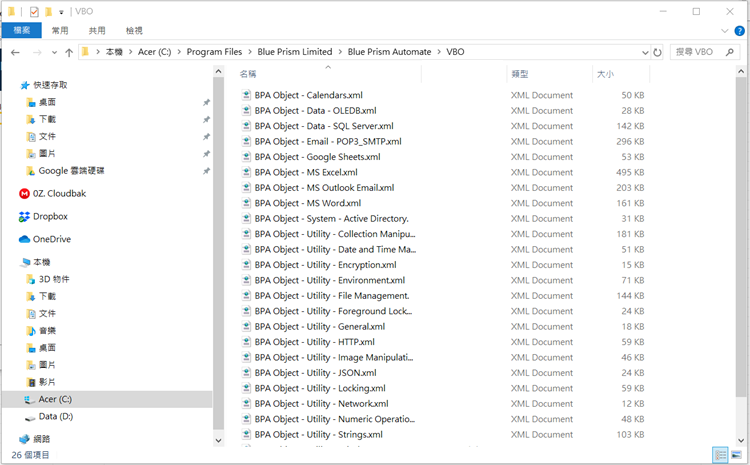
Task: Select Data (D:) drive in tree
Action: 55,416
